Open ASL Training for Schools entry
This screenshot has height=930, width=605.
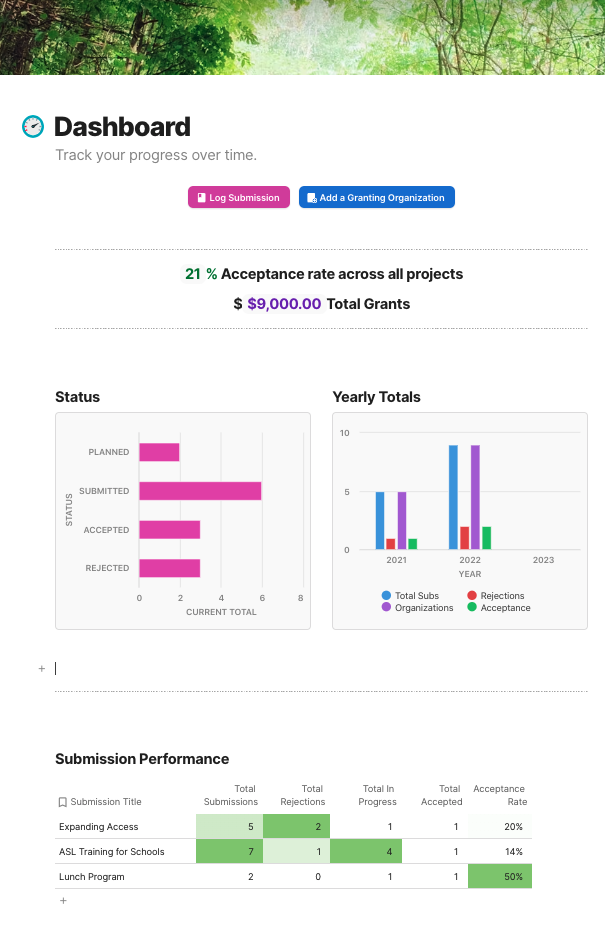[112, 852]
